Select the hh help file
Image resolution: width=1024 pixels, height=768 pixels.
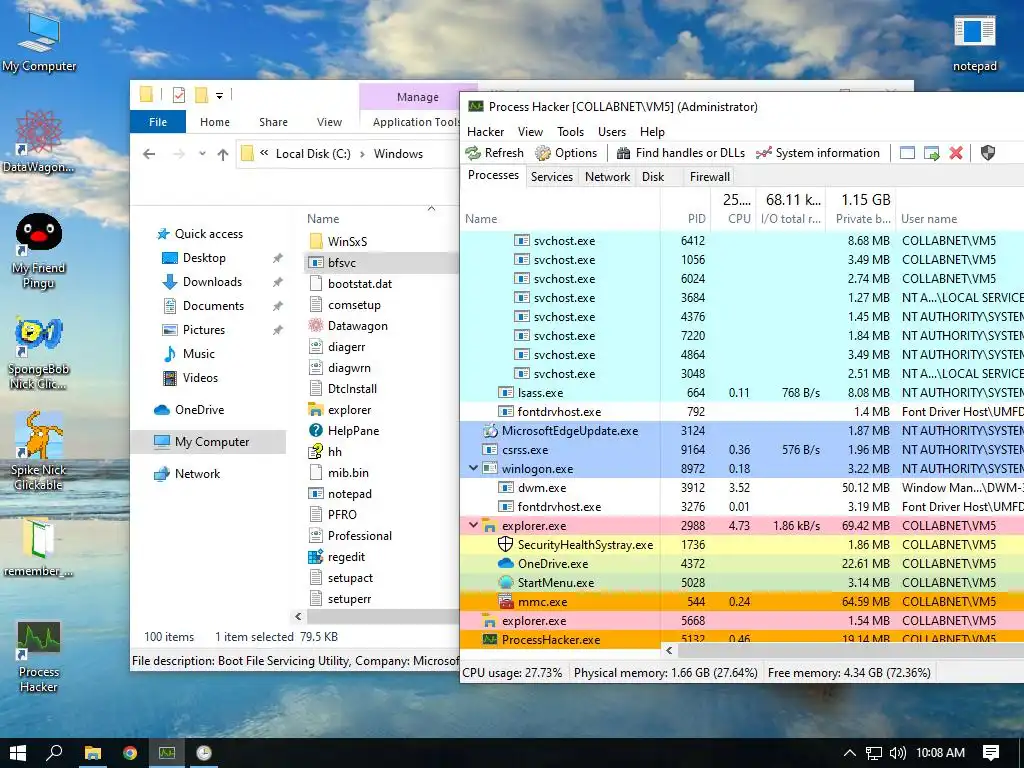coord(334,452)
